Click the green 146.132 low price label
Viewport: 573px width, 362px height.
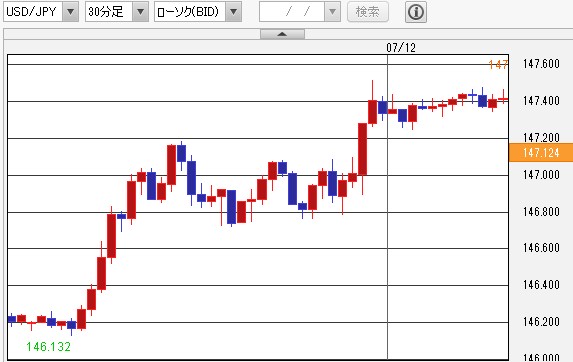pyautogui.click(x=49, y=347)
